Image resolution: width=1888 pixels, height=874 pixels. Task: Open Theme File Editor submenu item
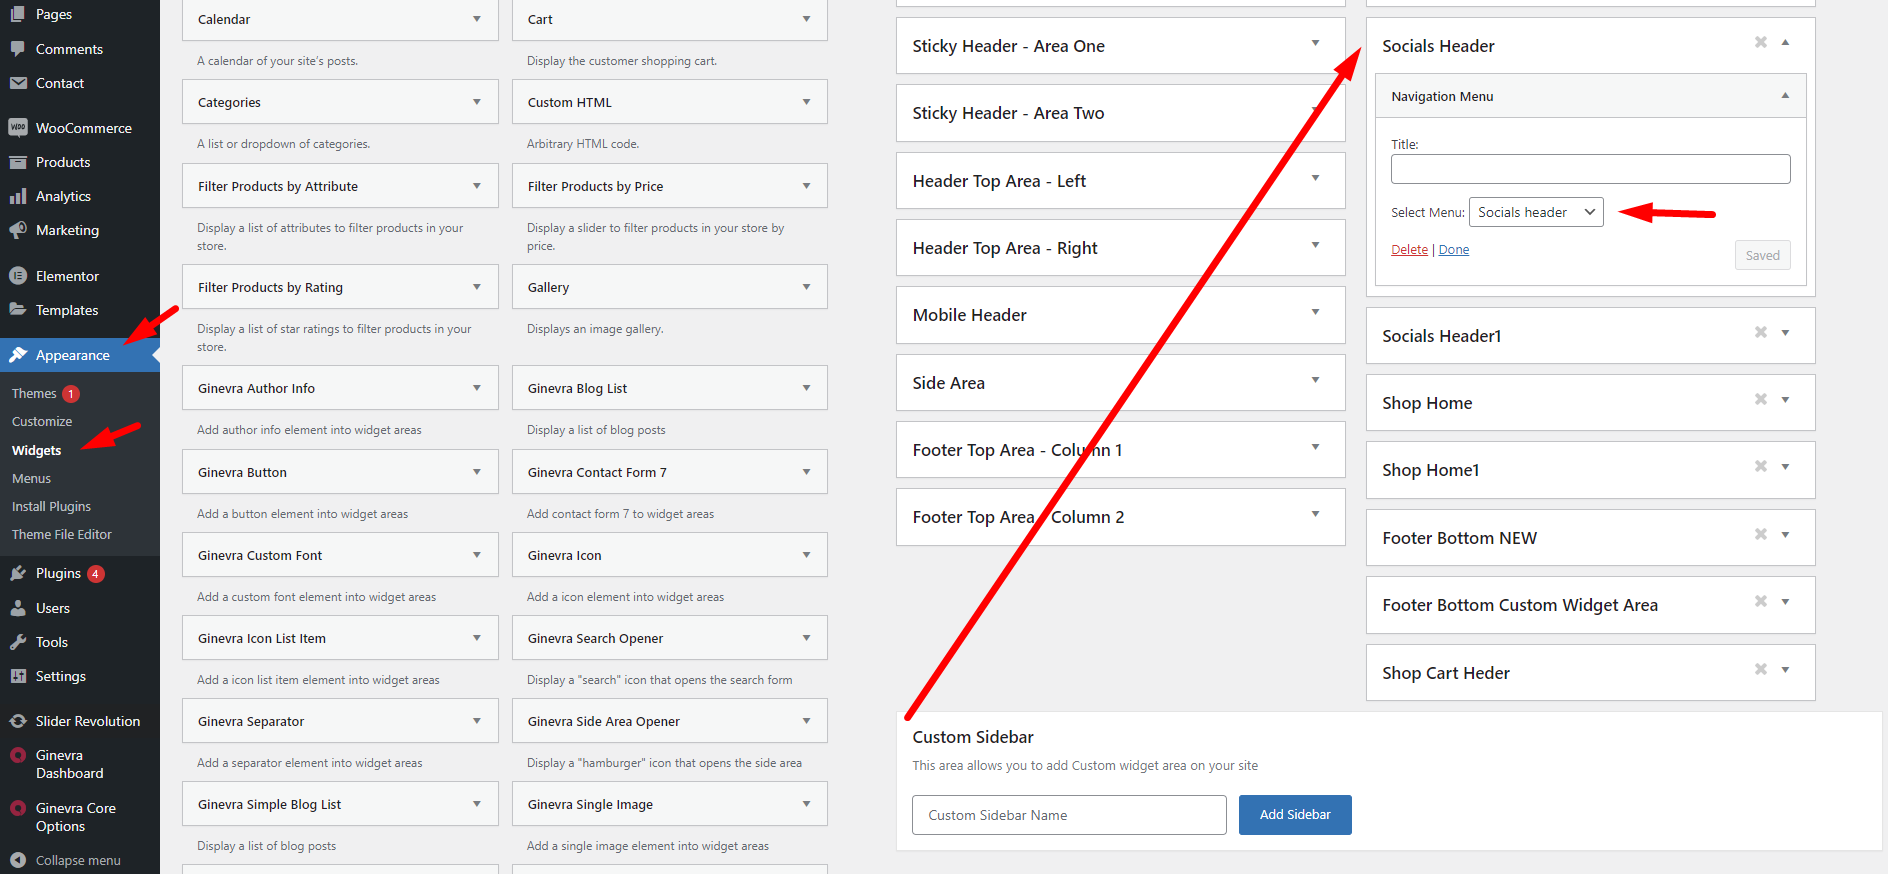(x=62, y=535)
